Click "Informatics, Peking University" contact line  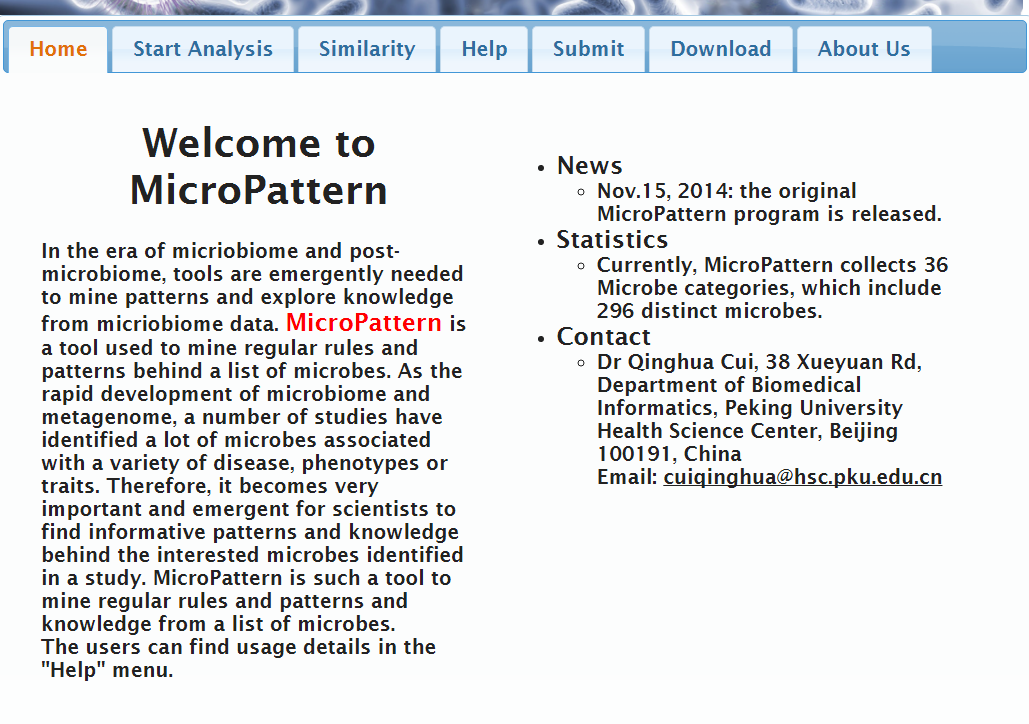(x=750, y=408)
